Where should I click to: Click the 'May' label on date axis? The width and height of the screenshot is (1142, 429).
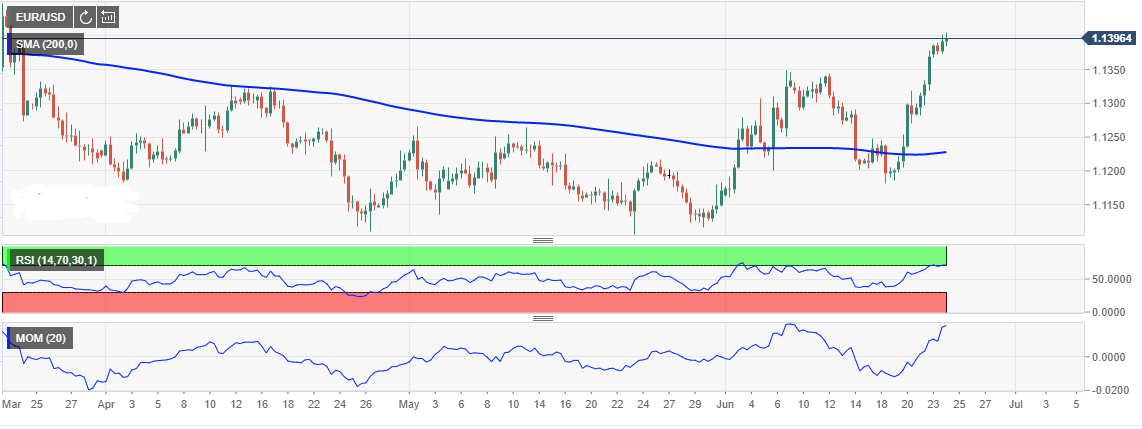pyautogui.click(x=408, y=405)
